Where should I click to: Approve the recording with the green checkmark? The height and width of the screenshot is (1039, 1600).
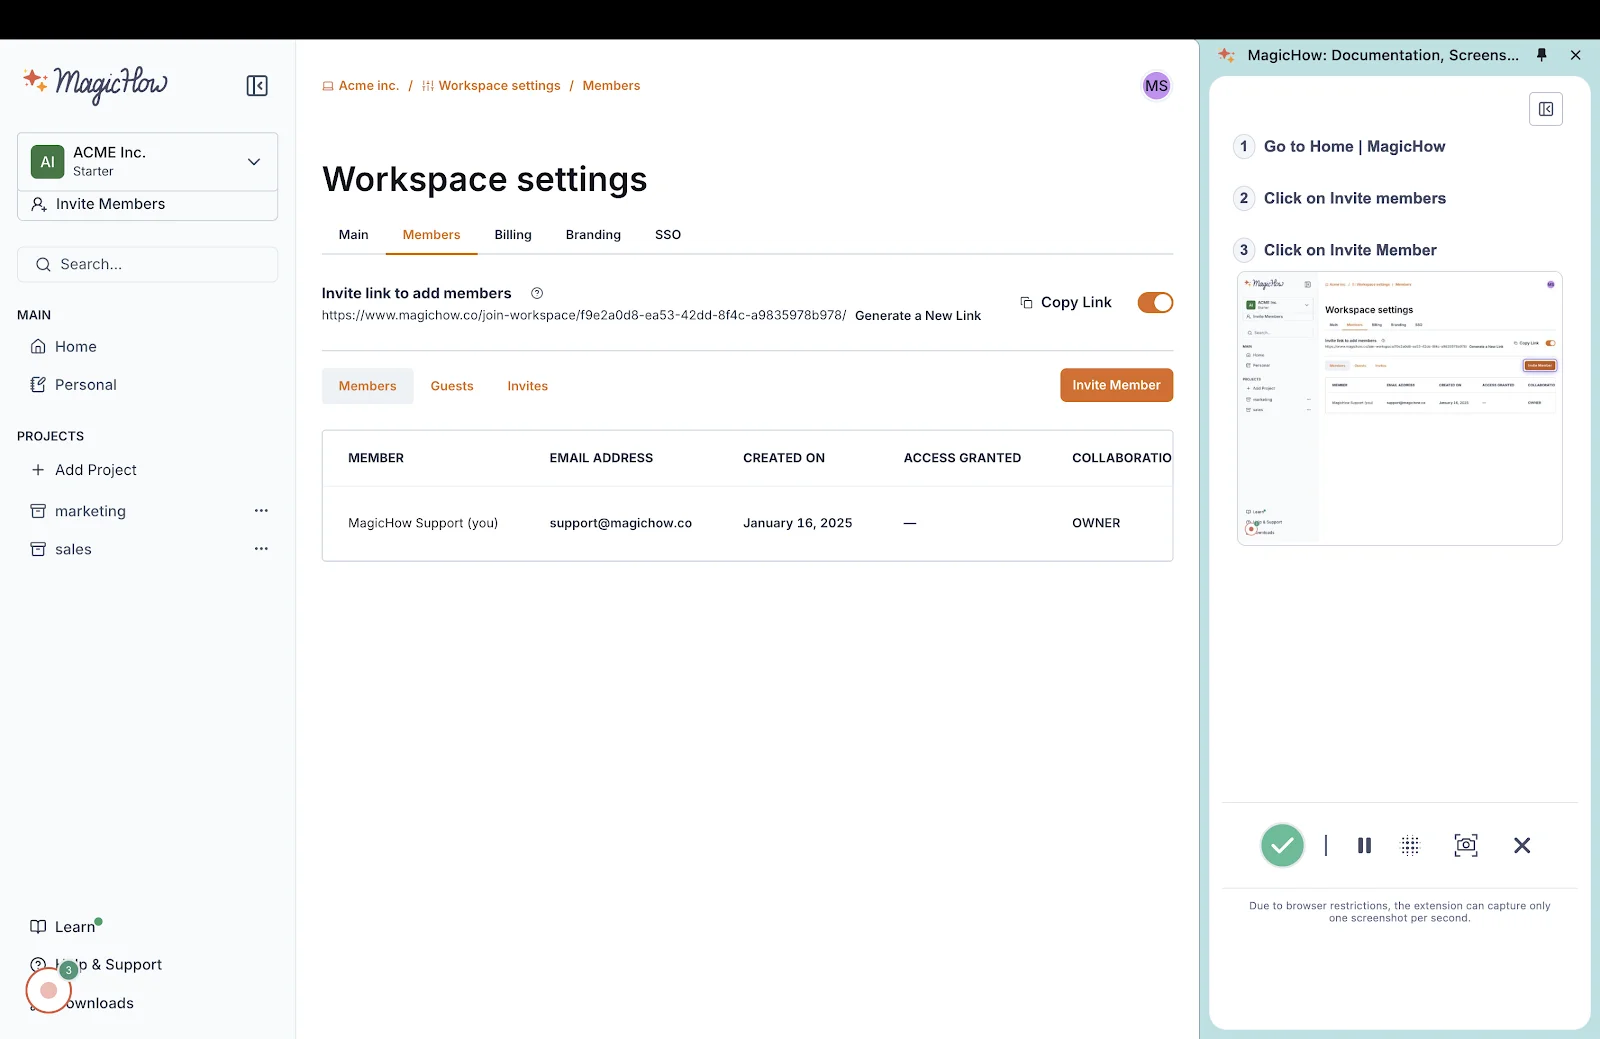point(1282,845)
